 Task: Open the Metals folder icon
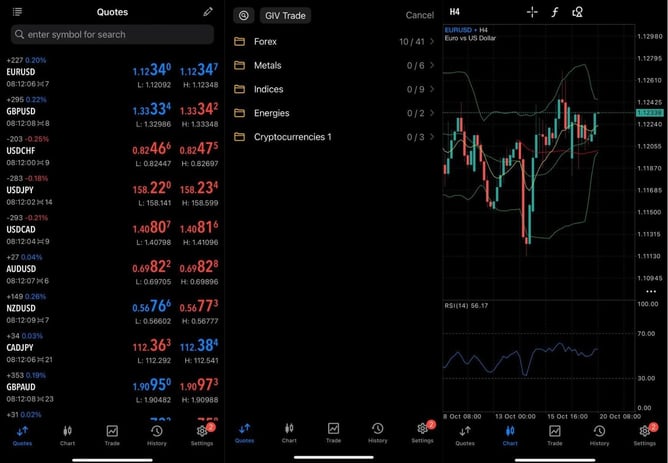click(239, 65)
